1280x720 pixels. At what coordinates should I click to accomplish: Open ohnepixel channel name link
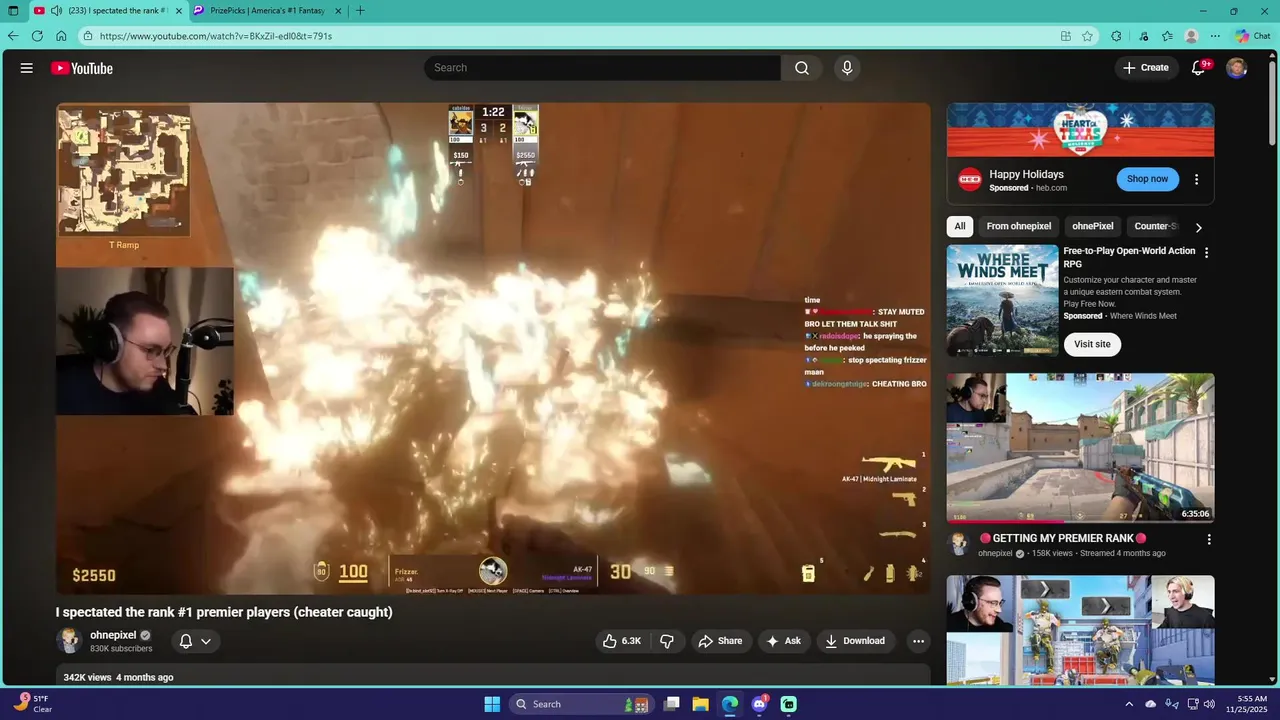point(113,635)
